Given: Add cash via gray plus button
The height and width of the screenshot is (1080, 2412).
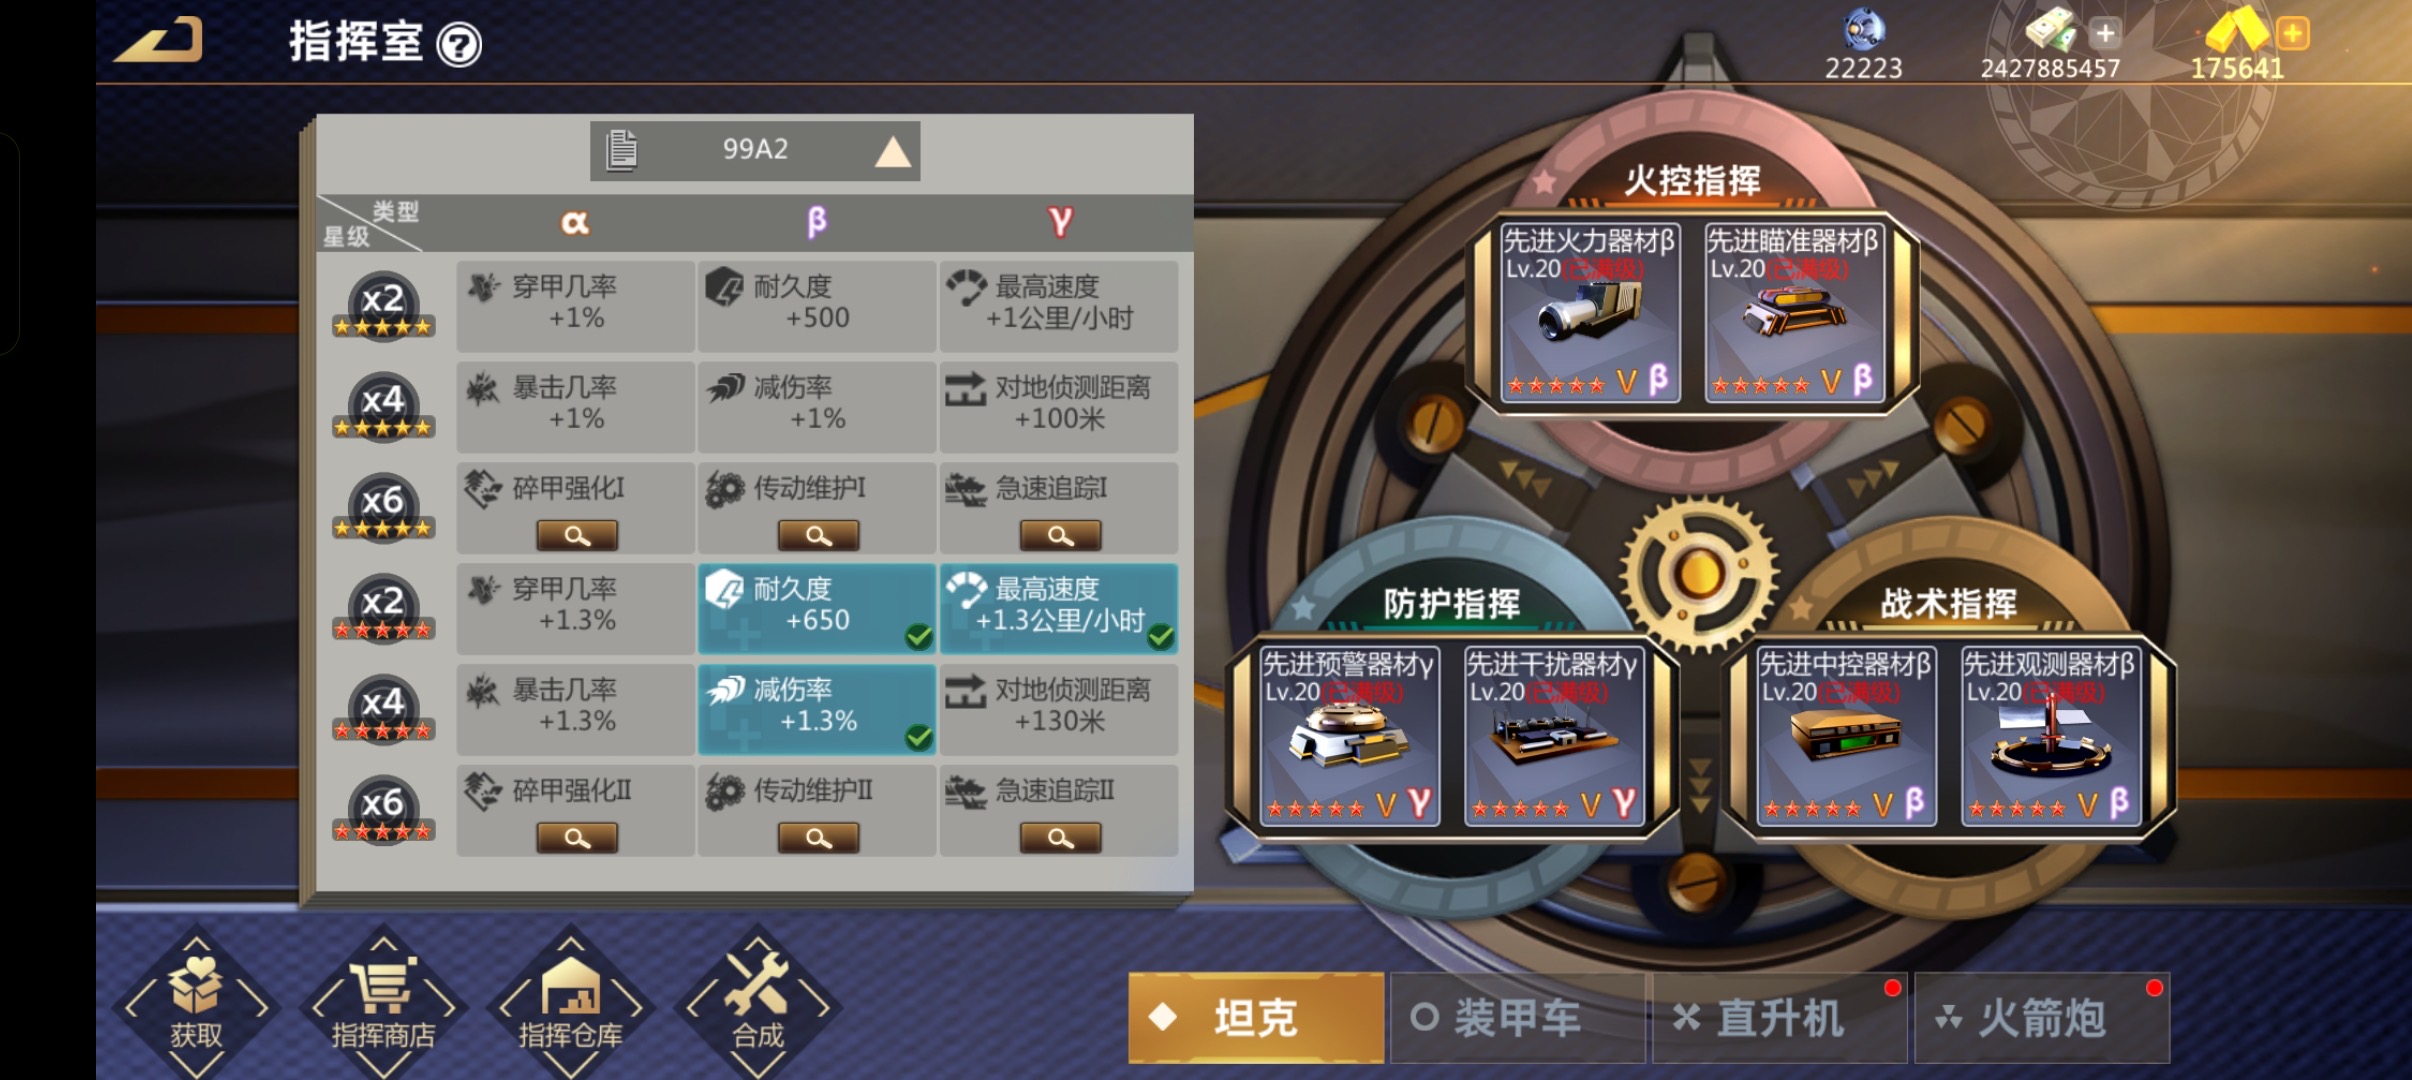Looking at the screenshot, I should coord(2105,34).
